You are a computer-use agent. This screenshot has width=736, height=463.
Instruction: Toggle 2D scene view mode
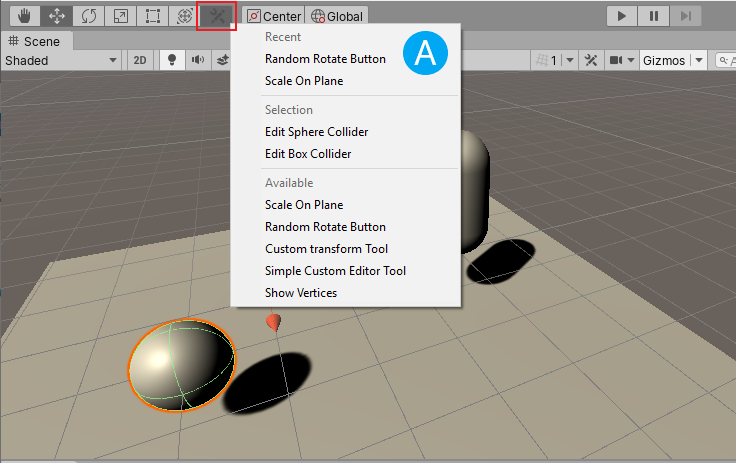pyautogui.click(x=140, y=61)
